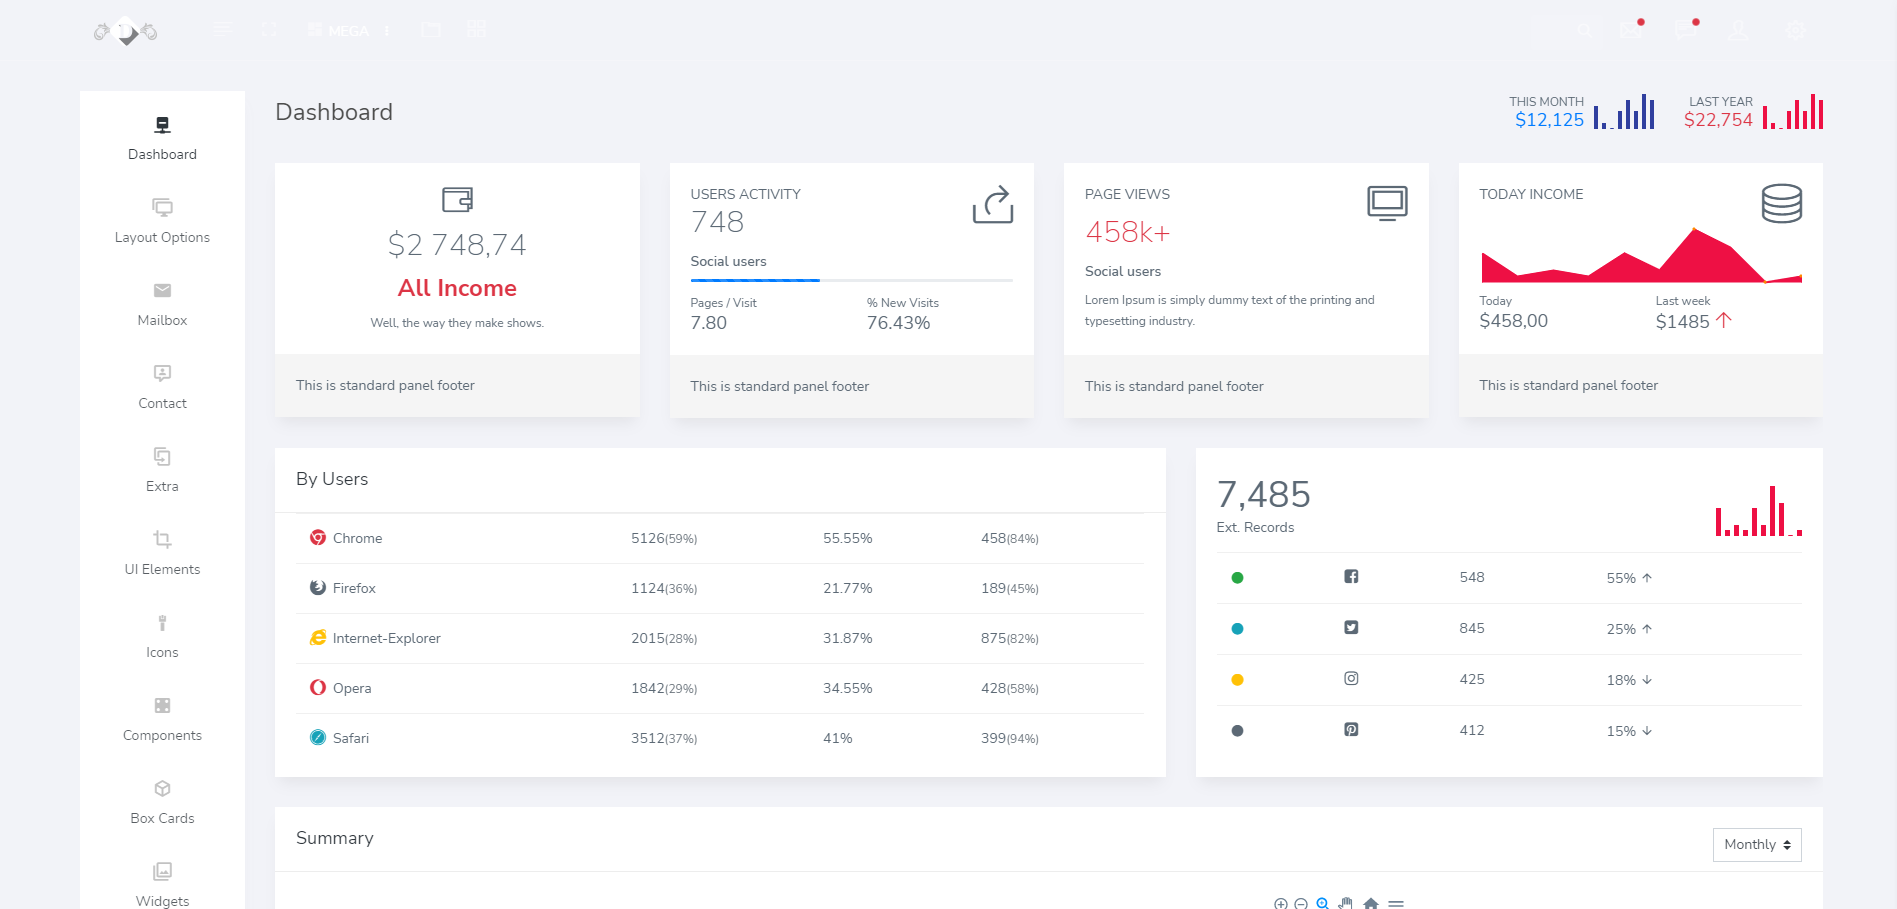
Task: Reset the Summary chart with the home icon
Action: tap(1370, 903)
